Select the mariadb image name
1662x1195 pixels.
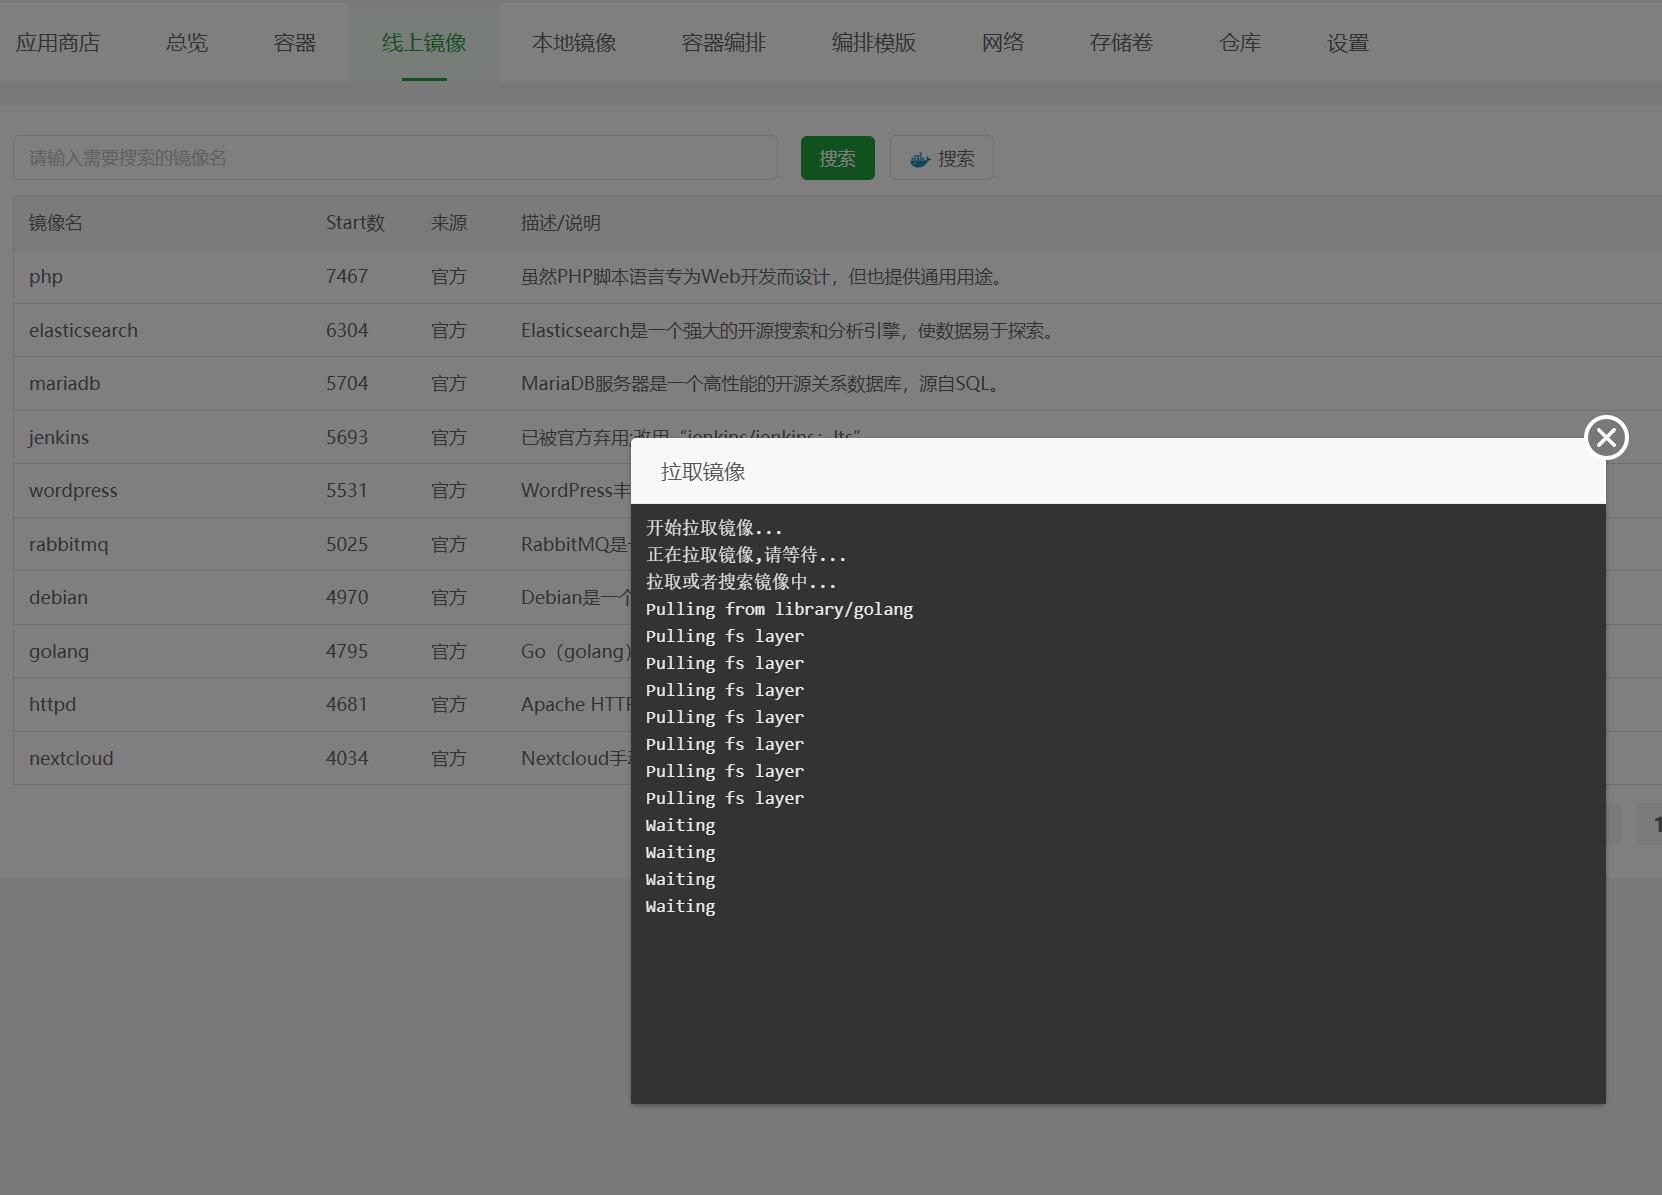click(x=65, y=383)
